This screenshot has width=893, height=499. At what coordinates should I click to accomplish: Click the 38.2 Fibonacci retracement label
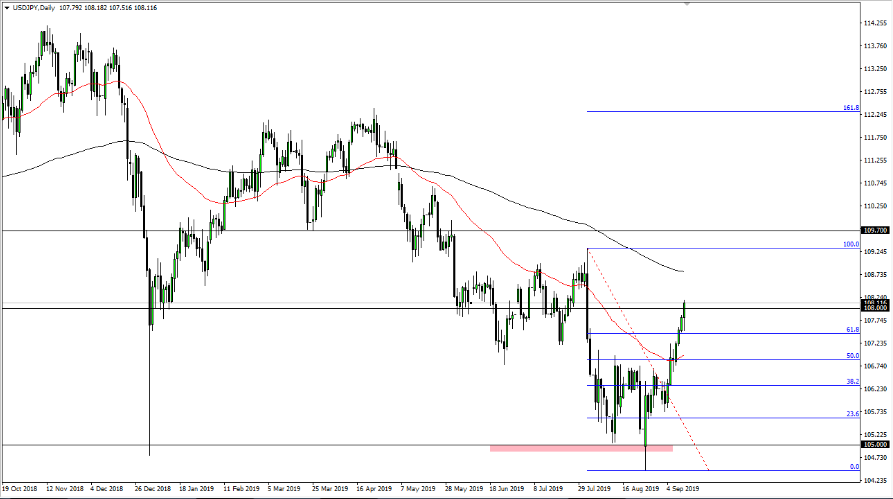pyautogui.click(x=853, y=381)
